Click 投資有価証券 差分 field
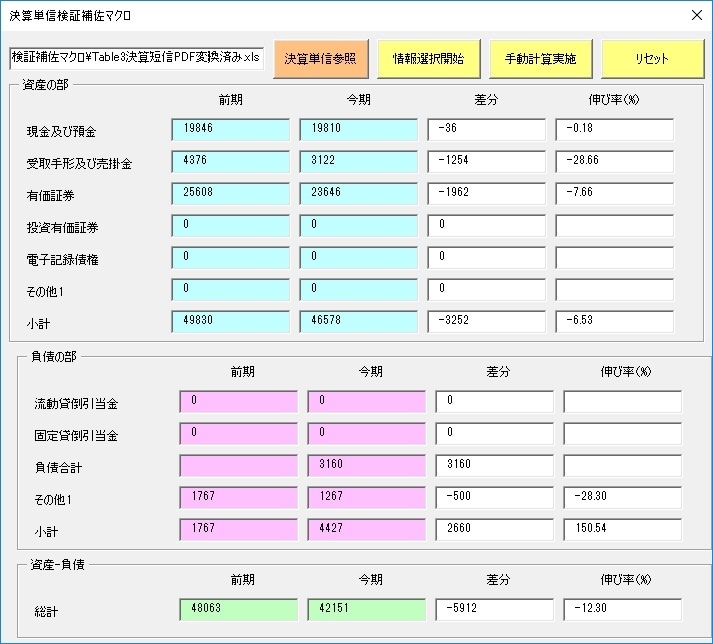Image resolution: width=713 pixels, height=644 pixels. 487,226
